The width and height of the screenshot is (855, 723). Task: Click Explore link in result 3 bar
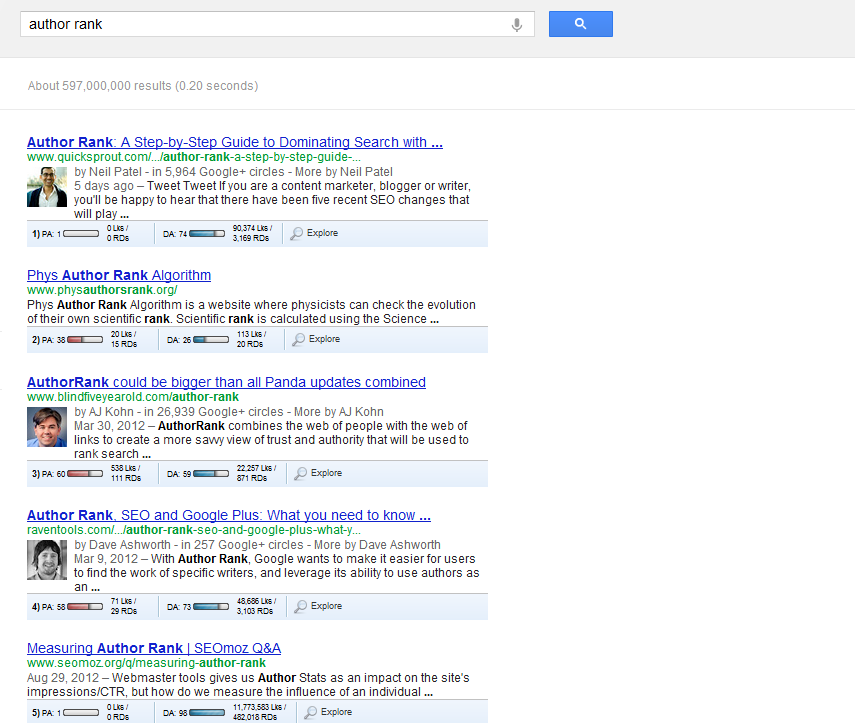pos(327,473)
